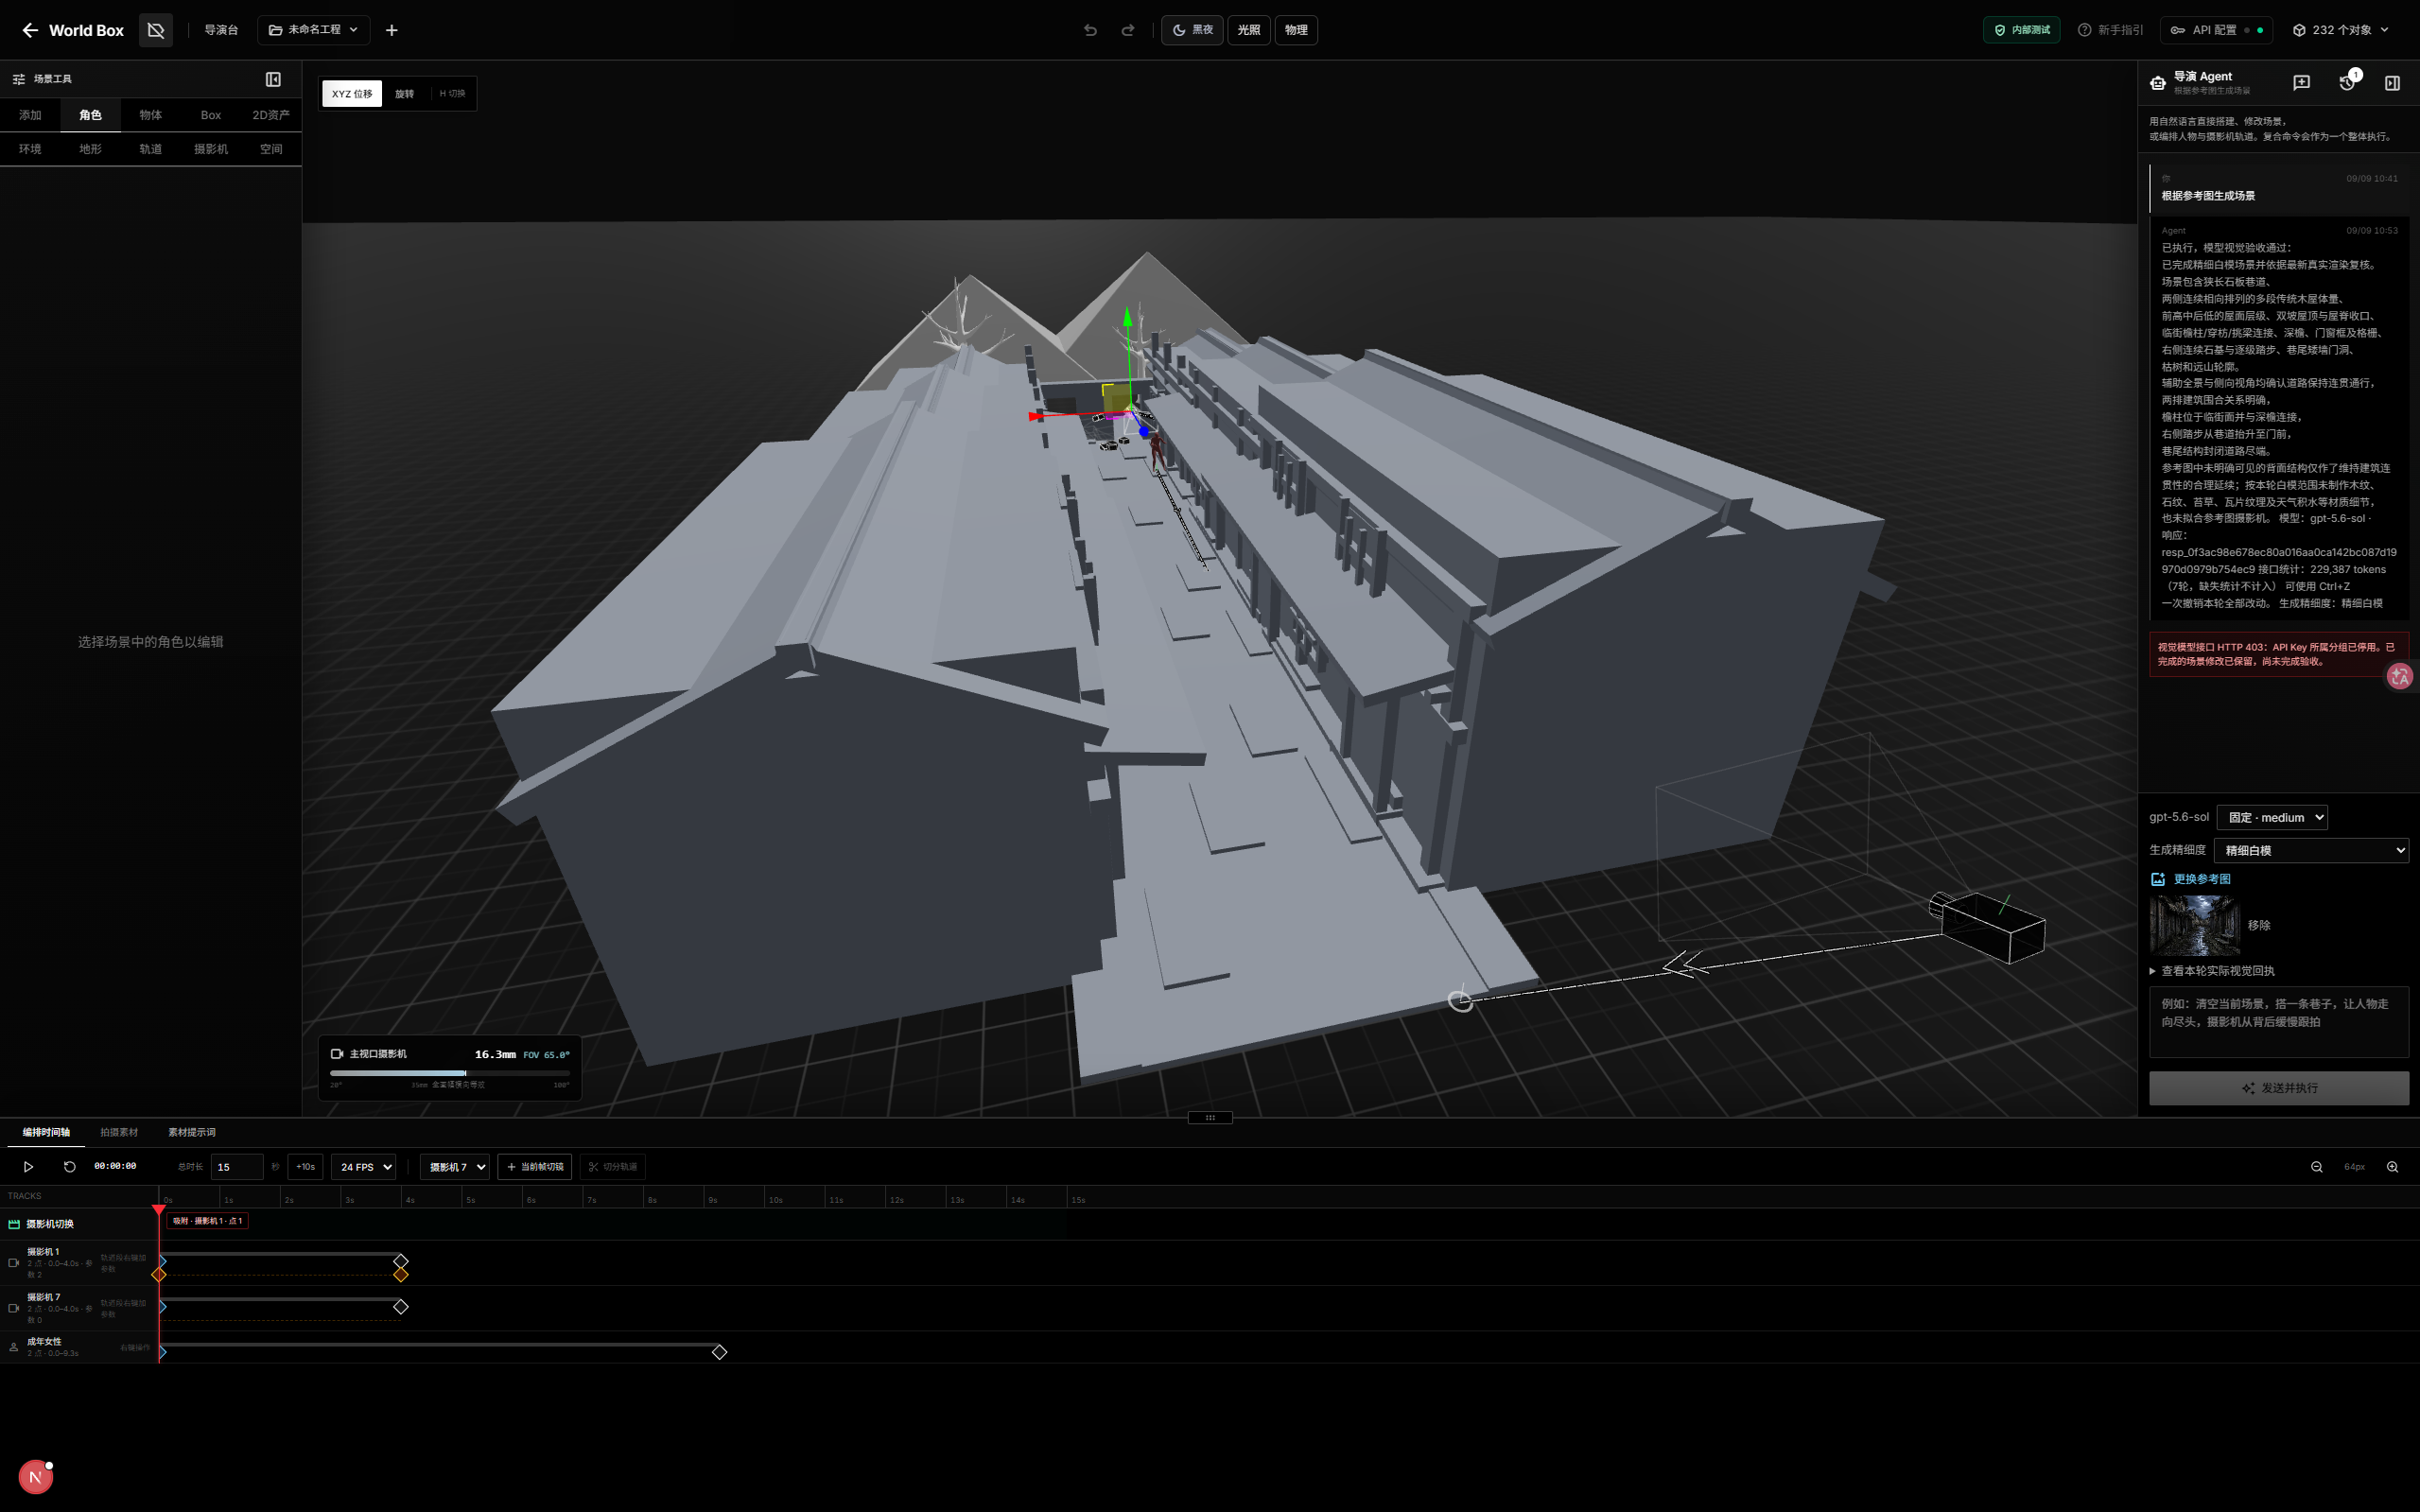The height and width of the screenshot is (1512, 2420).
Task: Click the crossed-out image icon by World Box
Action: 156,30
